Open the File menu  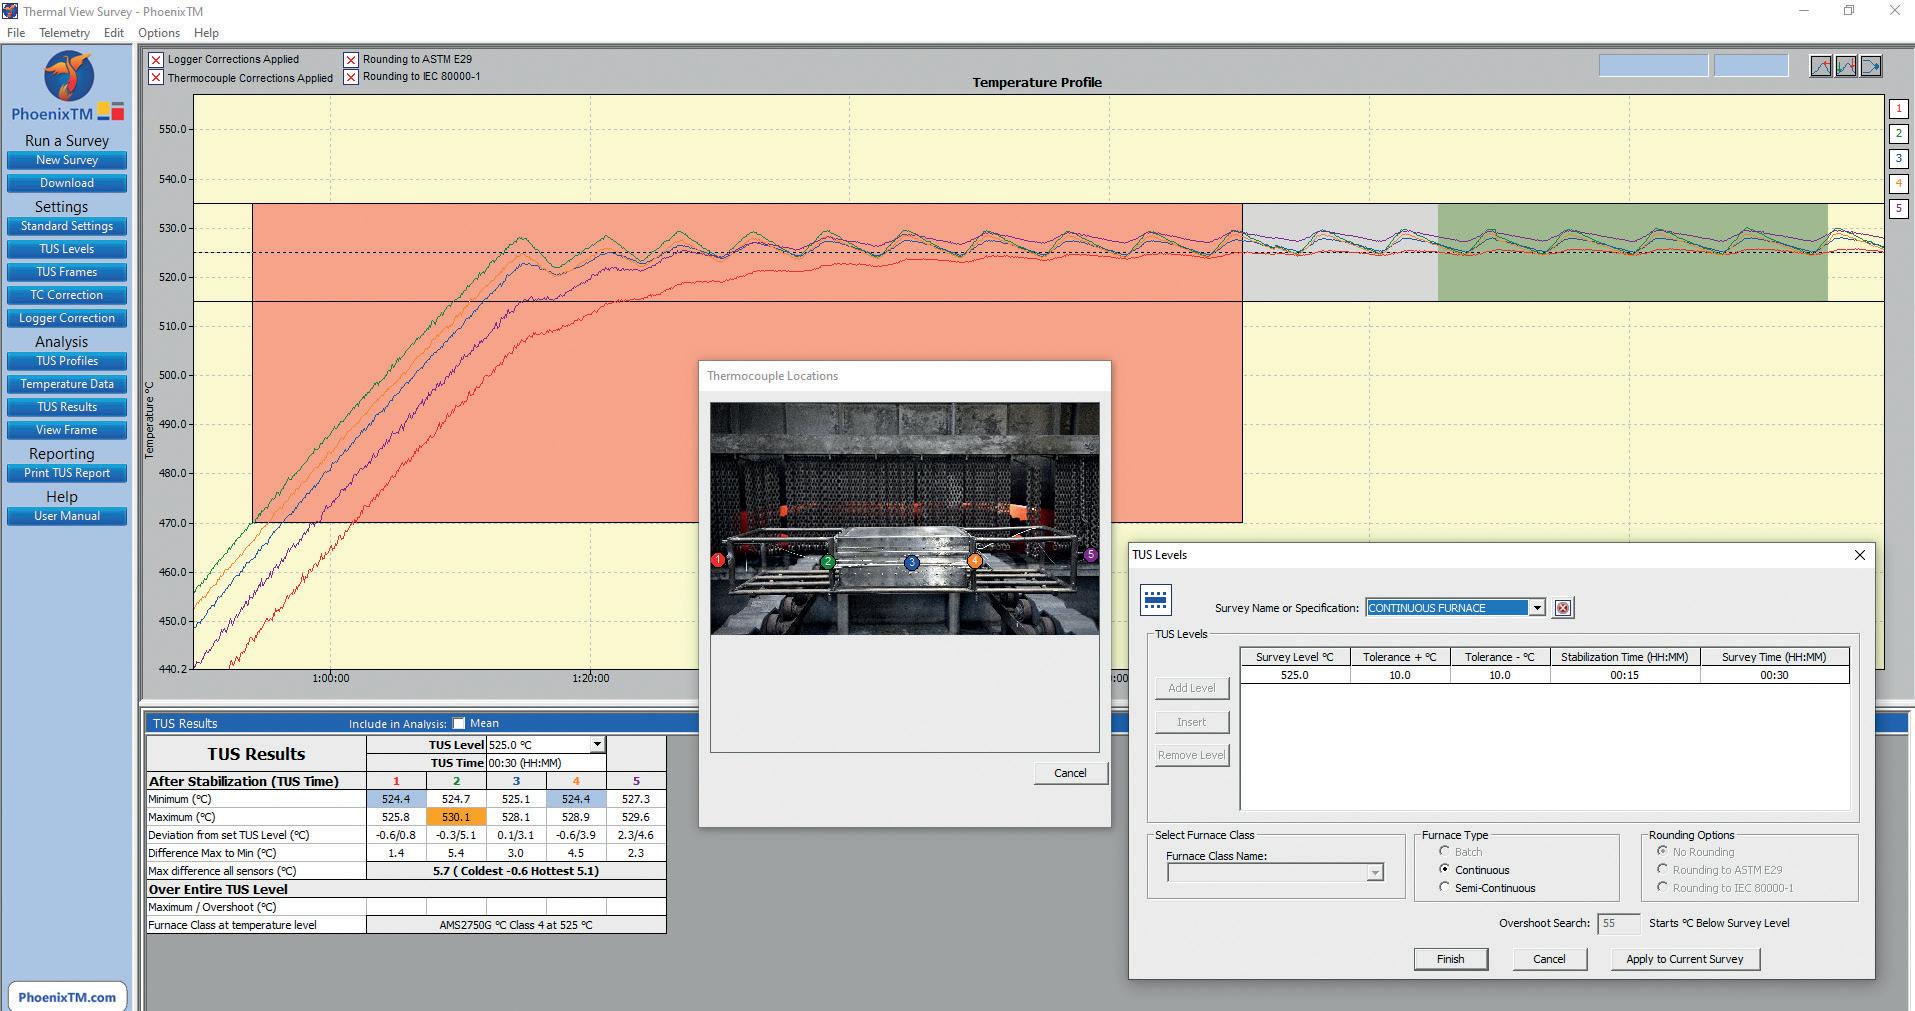tap(16, 33)
